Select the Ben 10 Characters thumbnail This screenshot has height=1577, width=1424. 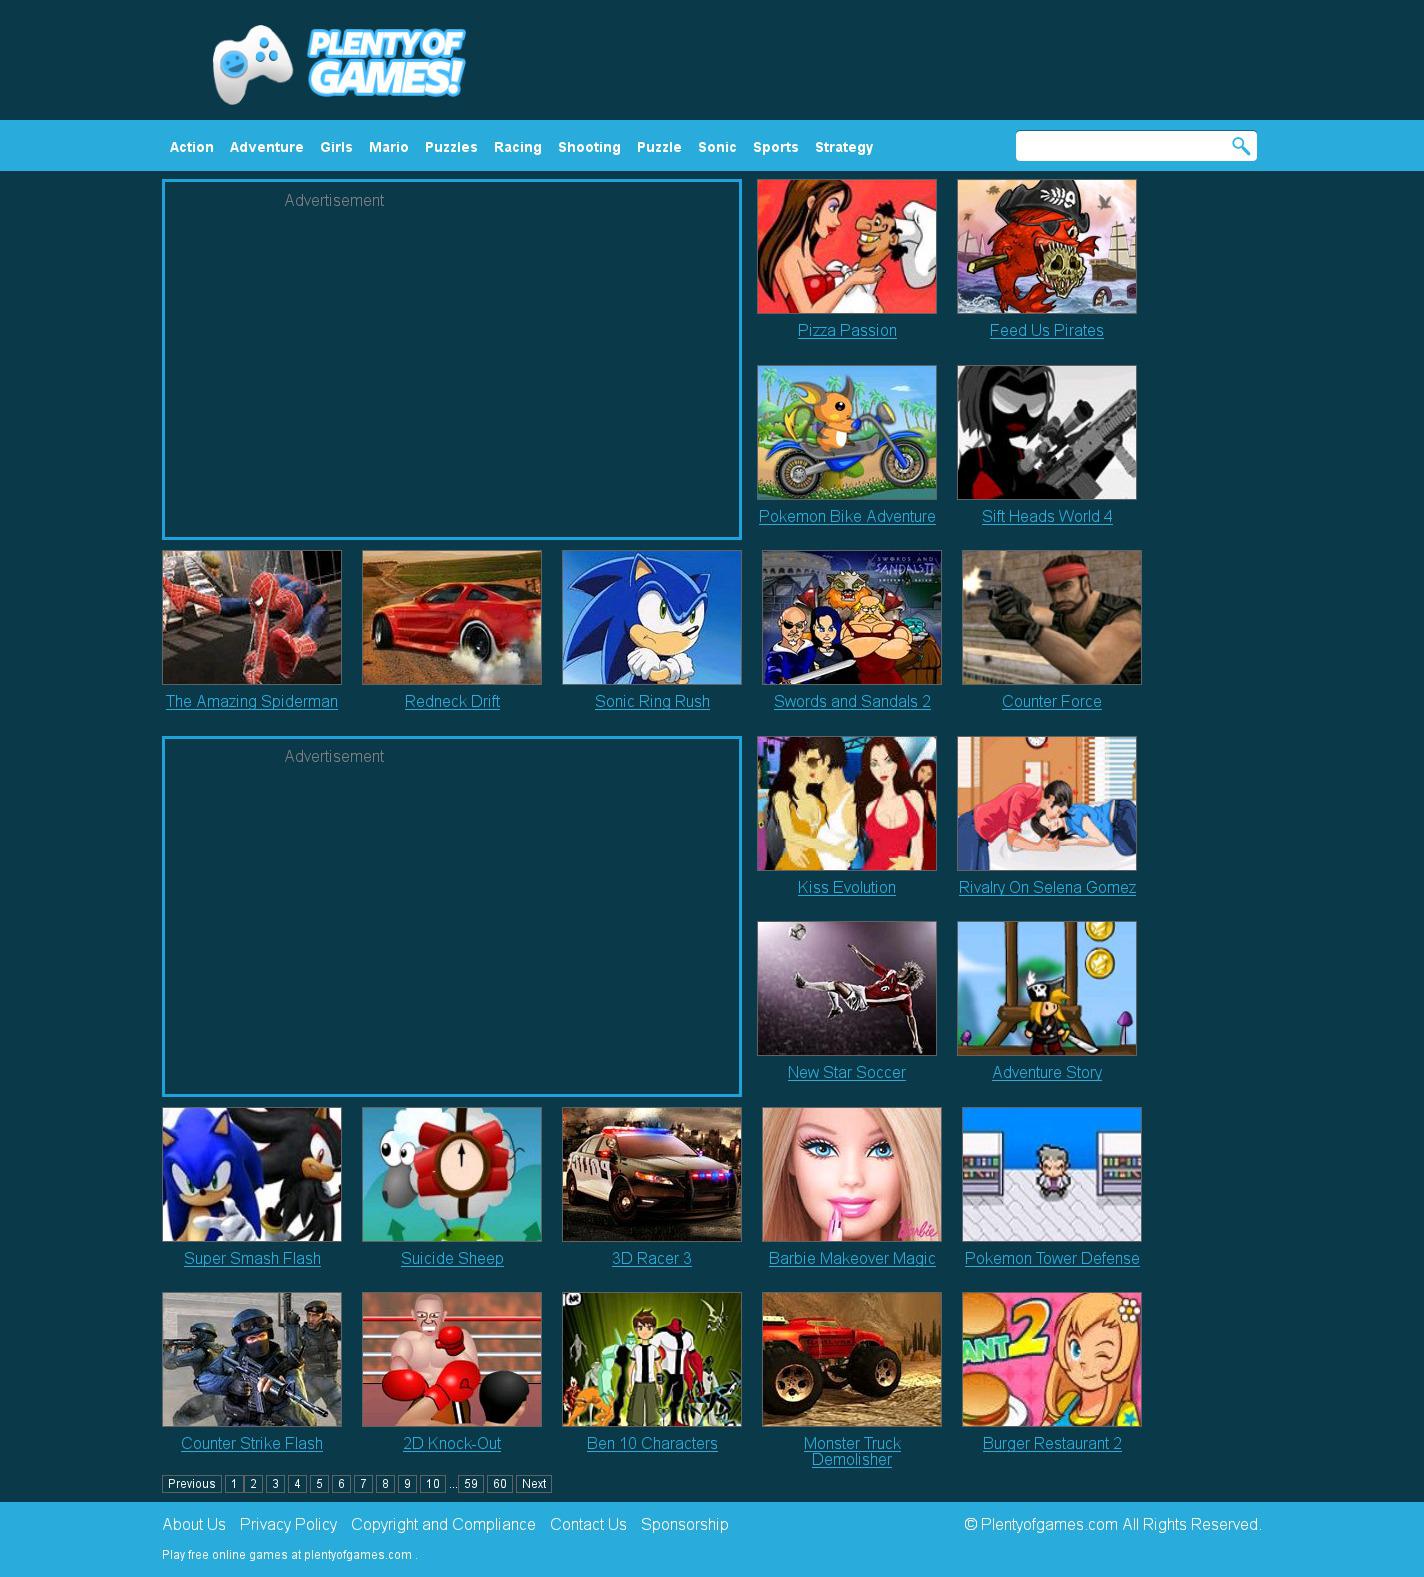[652, 1359]
